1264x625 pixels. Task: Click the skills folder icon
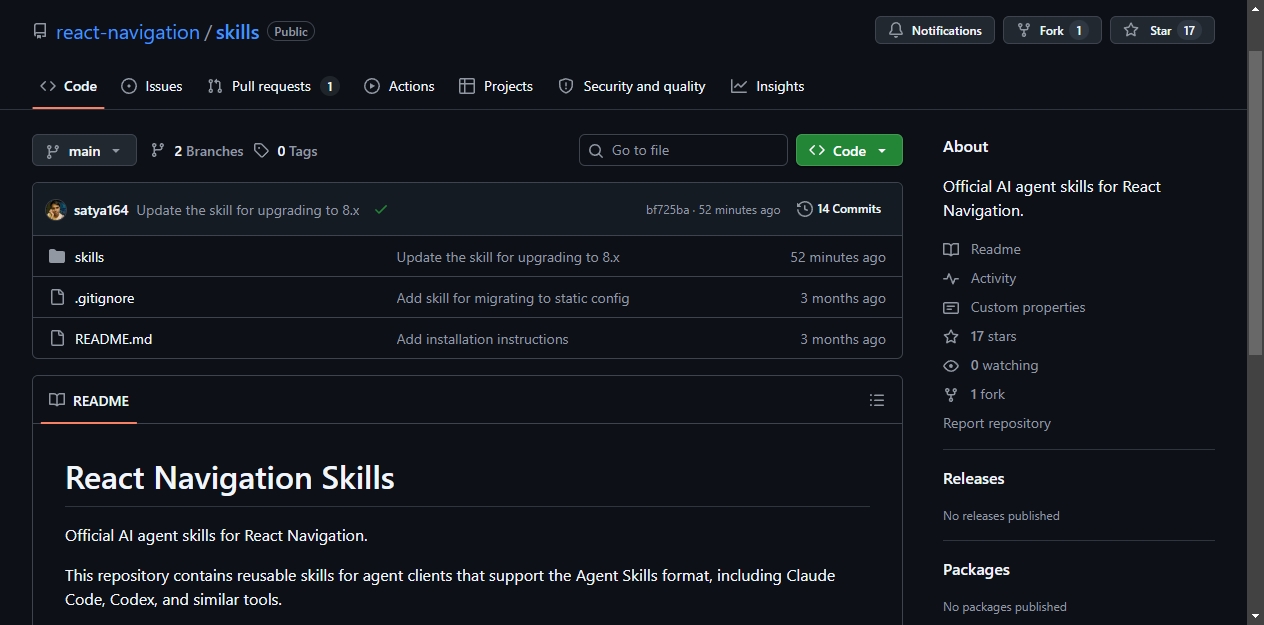point(57,257)
